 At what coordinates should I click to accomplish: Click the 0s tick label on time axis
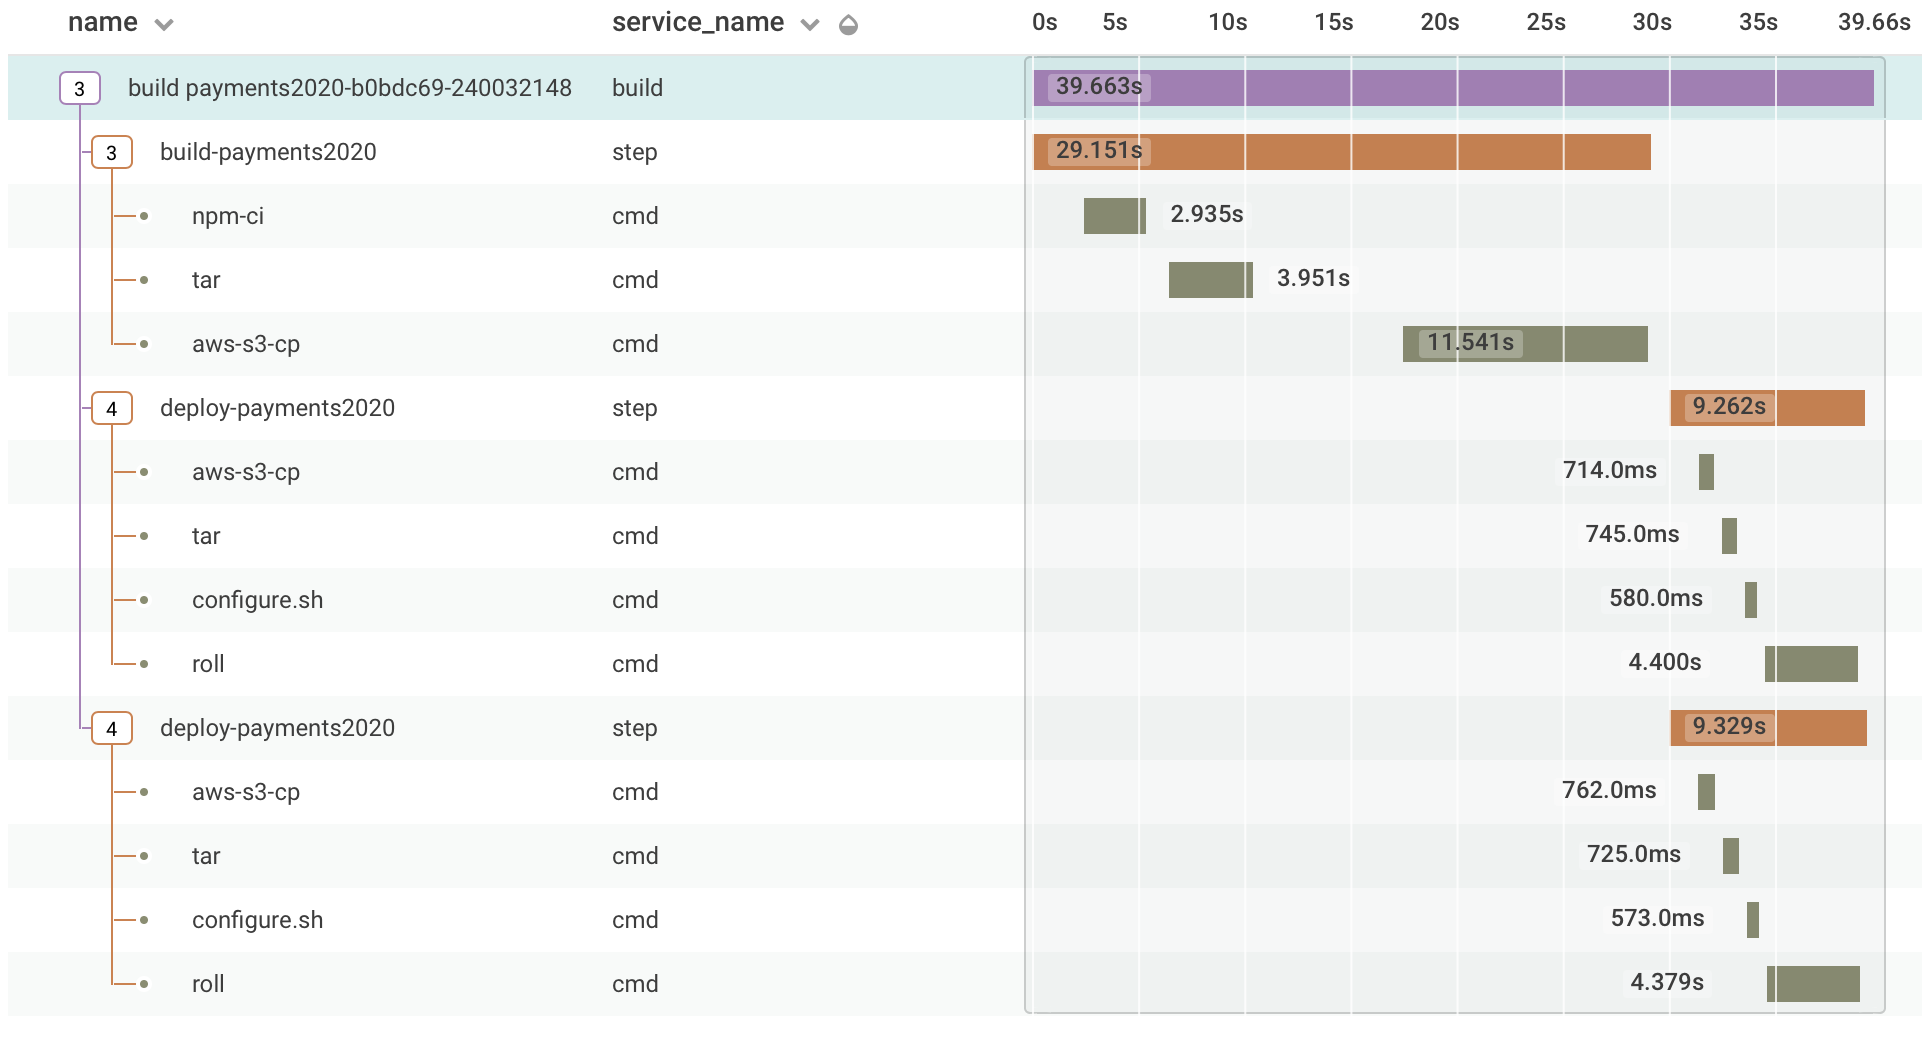tap(1045, 23)
